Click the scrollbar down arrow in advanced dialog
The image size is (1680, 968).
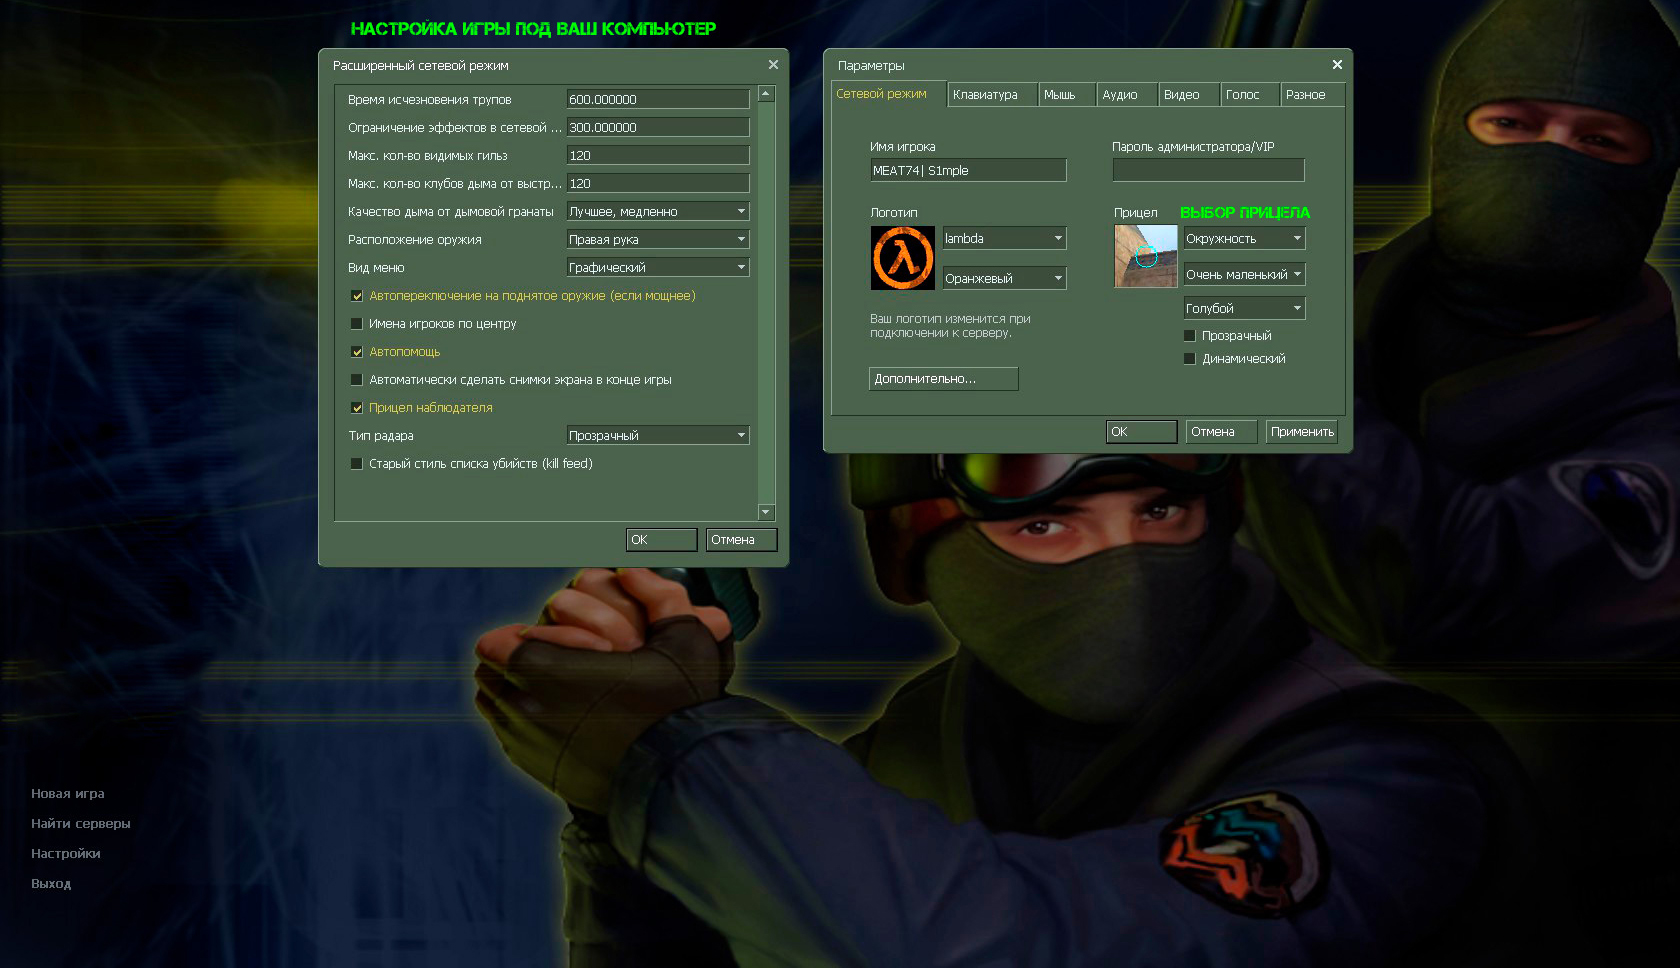click(x=766, y=513)
